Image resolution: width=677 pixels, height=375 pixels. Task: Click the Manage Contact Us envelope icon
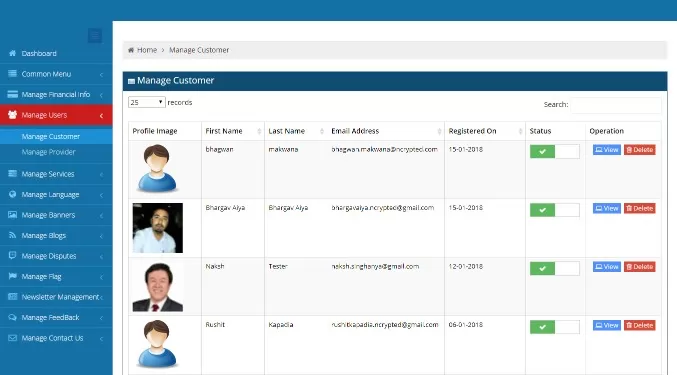(x=13, y=338)
